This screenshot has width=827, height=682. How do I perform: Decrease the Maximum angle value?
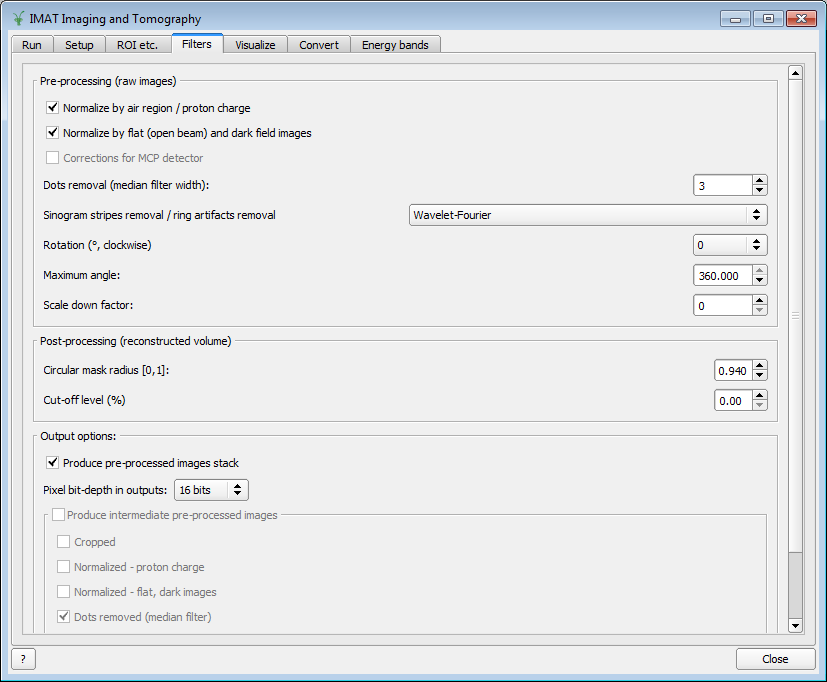coord(759,280)
